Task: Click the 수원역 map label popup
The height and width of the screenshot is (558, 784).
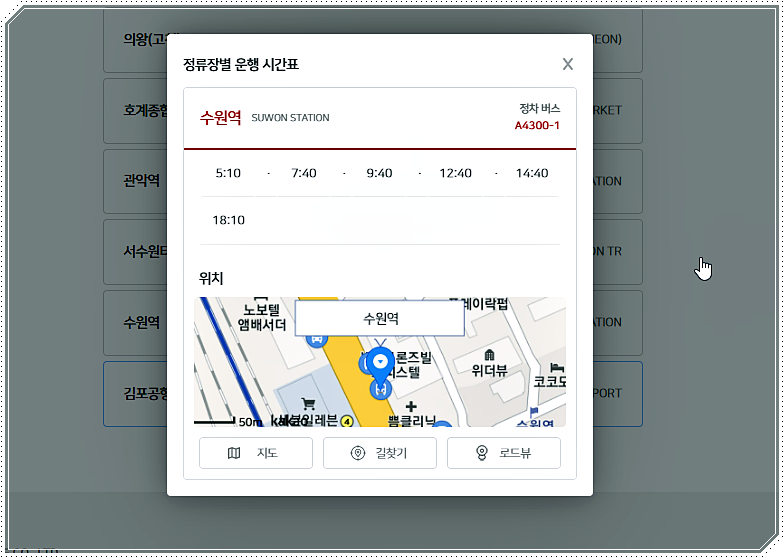Action: 380,318
